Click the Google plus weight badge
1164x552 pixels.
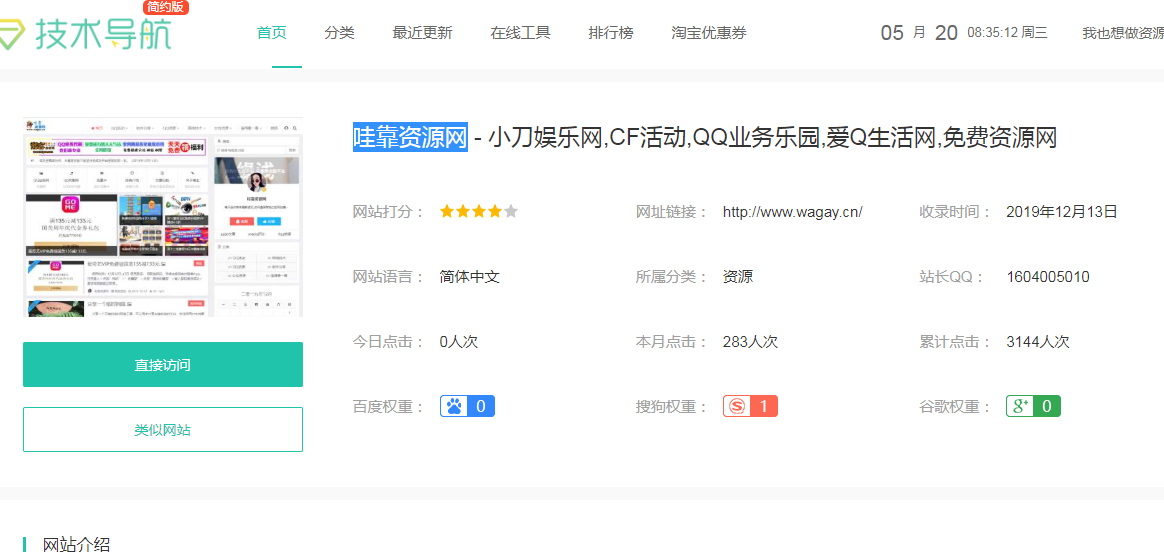pyautogui.click(x=1033, y=406)
